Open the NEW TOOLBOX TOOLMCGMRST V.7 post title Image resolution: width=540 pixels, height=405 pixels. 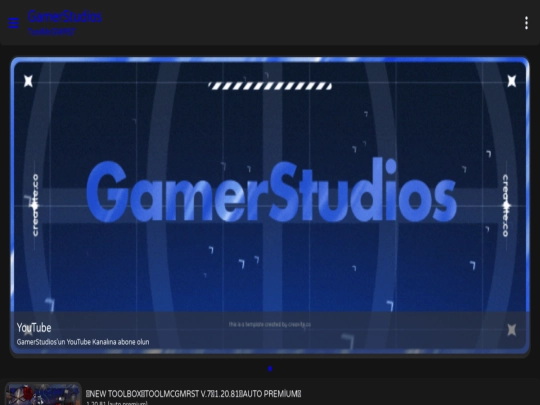coord(194,394)
